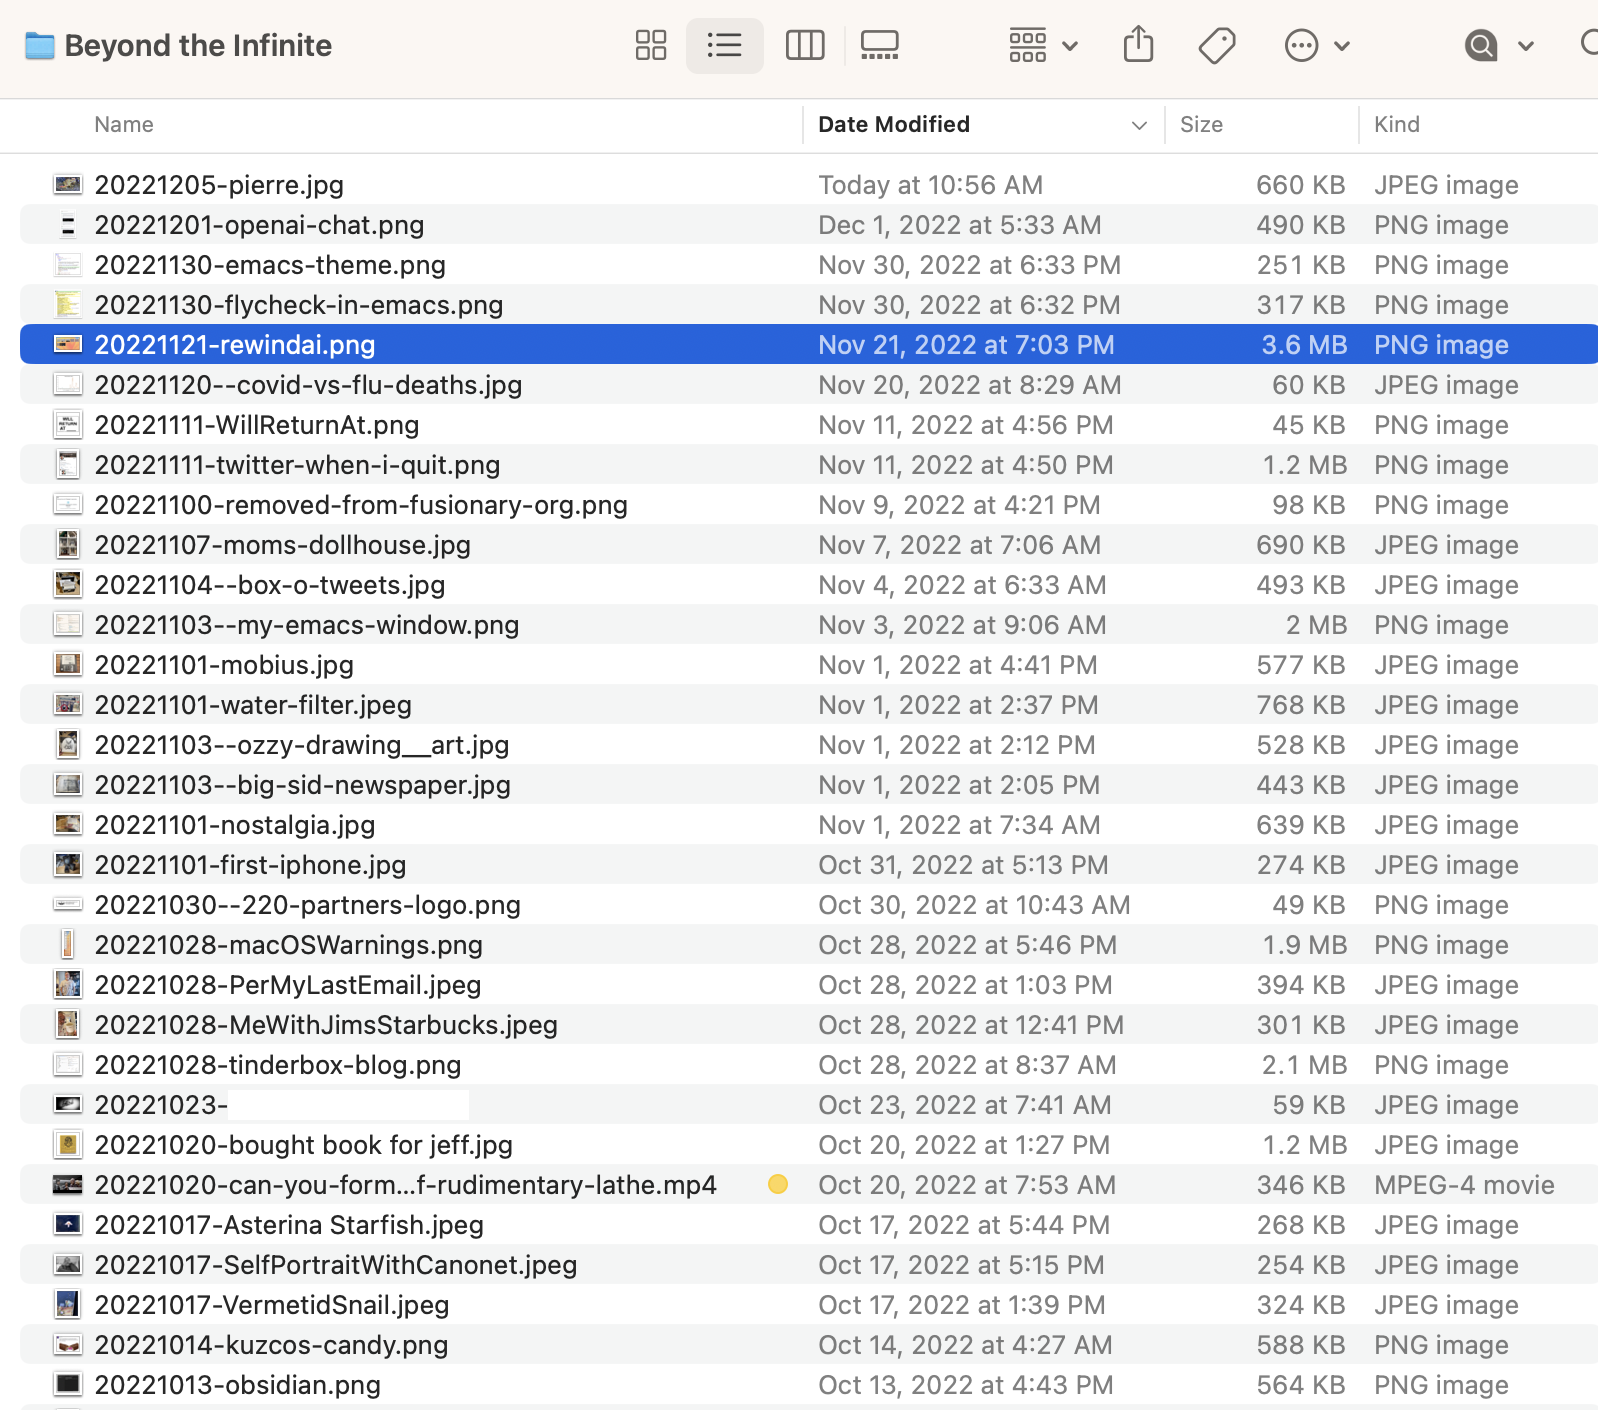This screenshot has width=1598, height=1410.
Task: Sort files by Kind column
Action: [x=1396, y=125]
